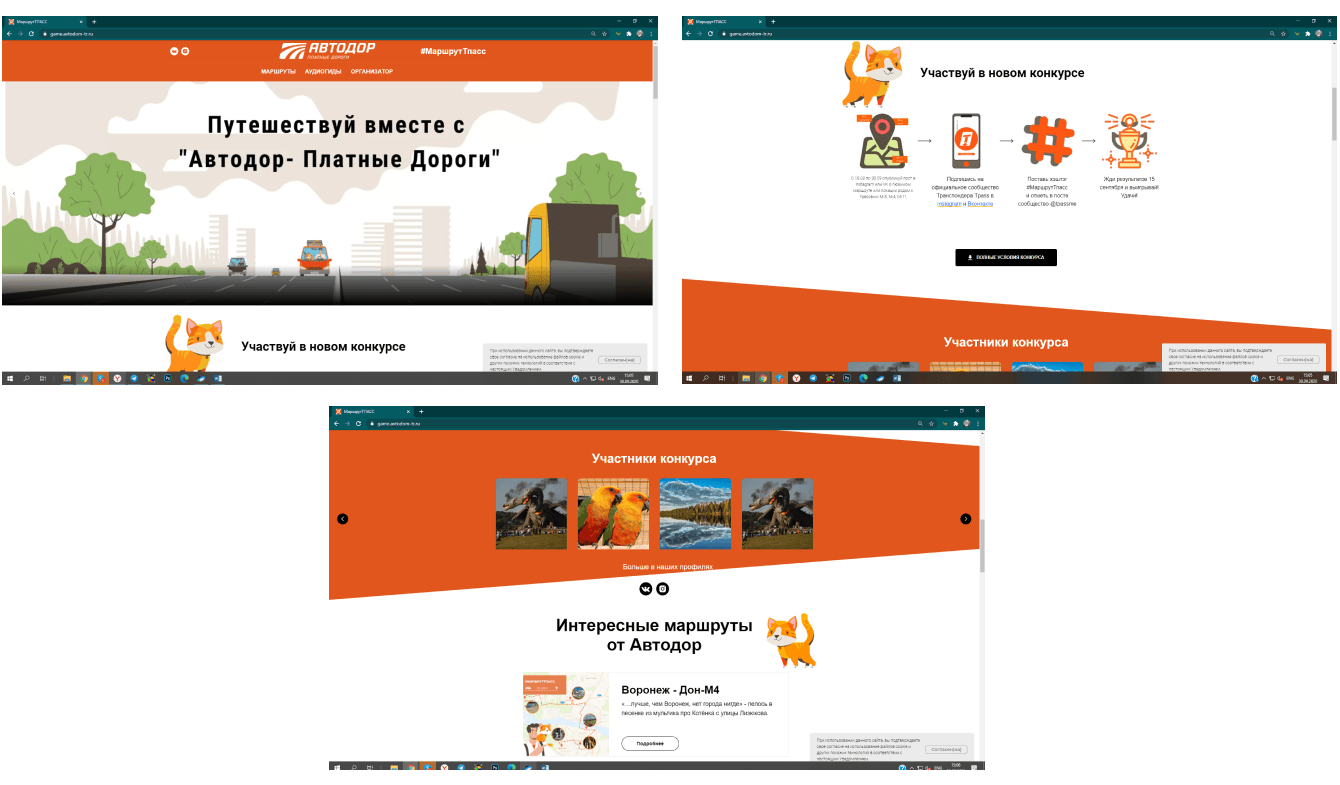Bookmark the page with the star in the top-left window
This screenshot has height=785, width=1340.
[x=604, y=33]
